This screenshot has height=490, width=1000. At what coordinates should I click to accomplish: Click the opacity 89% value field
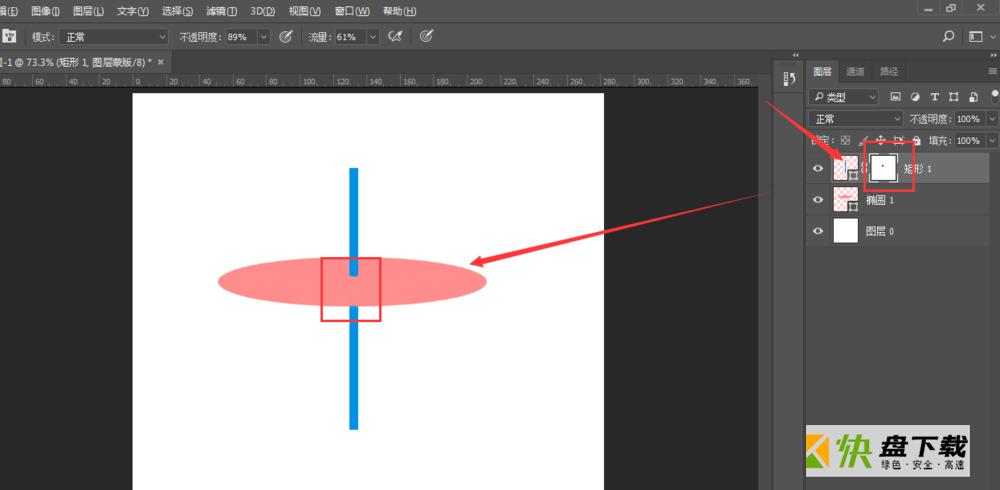241,37
